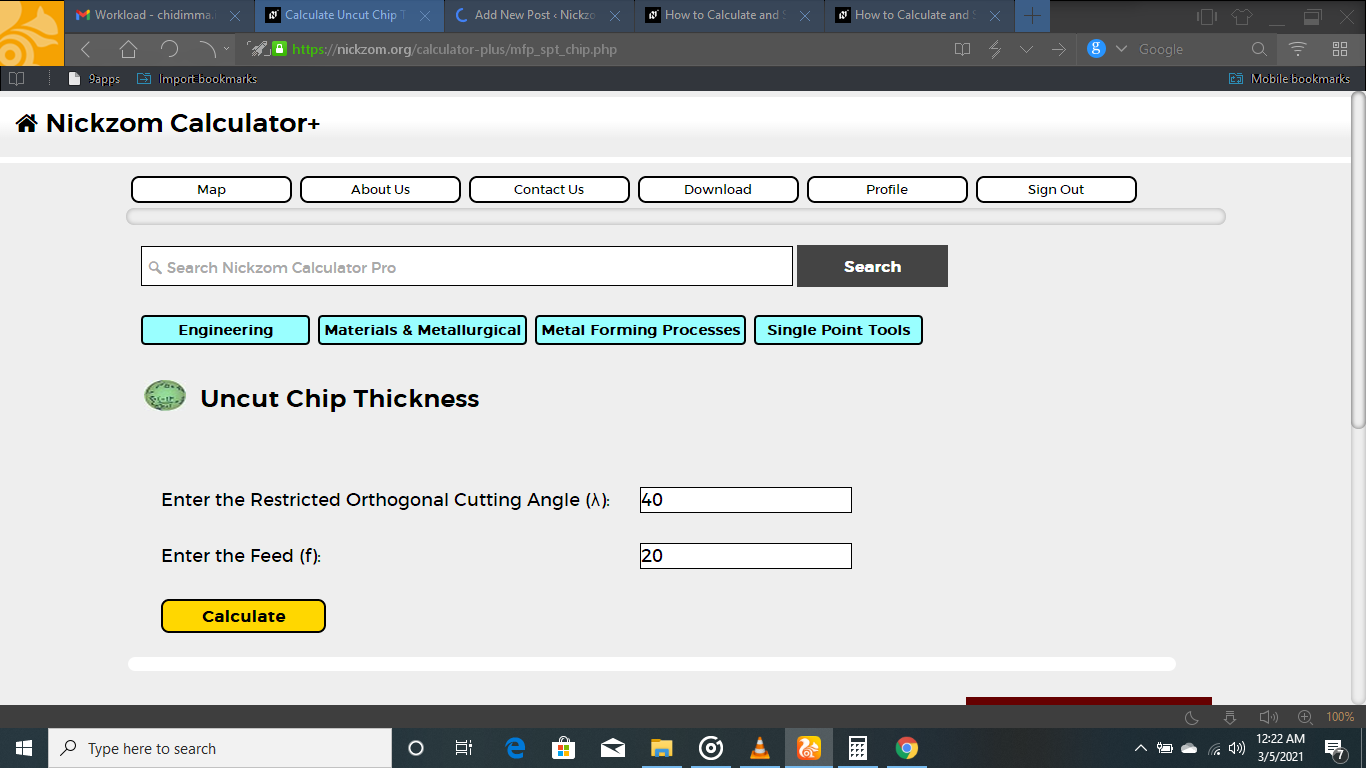
Task: Click the download arrow icon in status bar
Action: (1230, 717)
